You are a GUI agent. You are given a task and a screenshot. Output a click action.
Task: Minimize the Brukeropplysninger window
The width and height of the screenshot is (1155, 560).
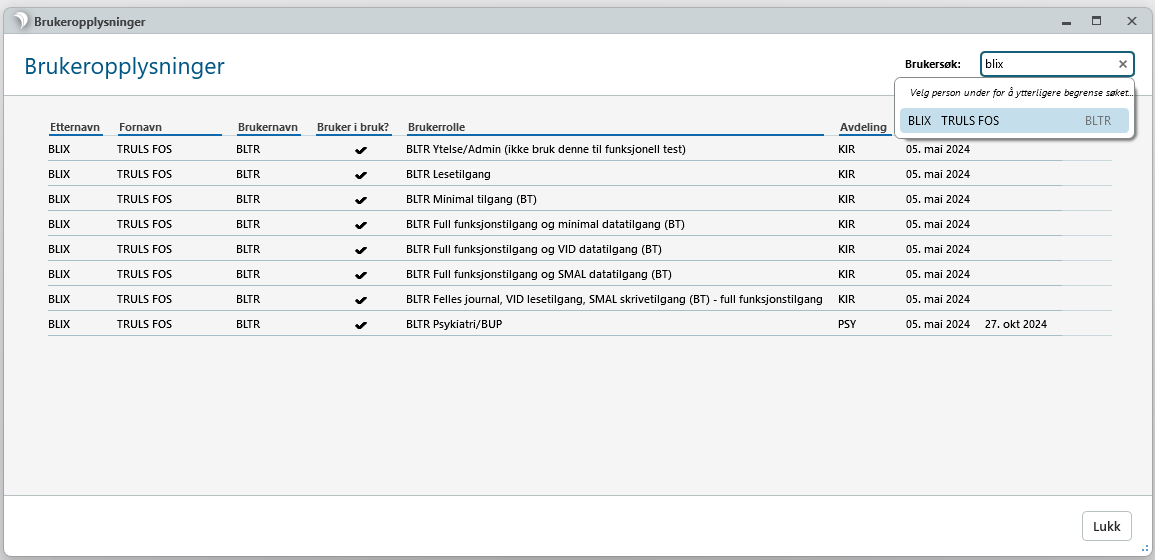[1067, 21]
